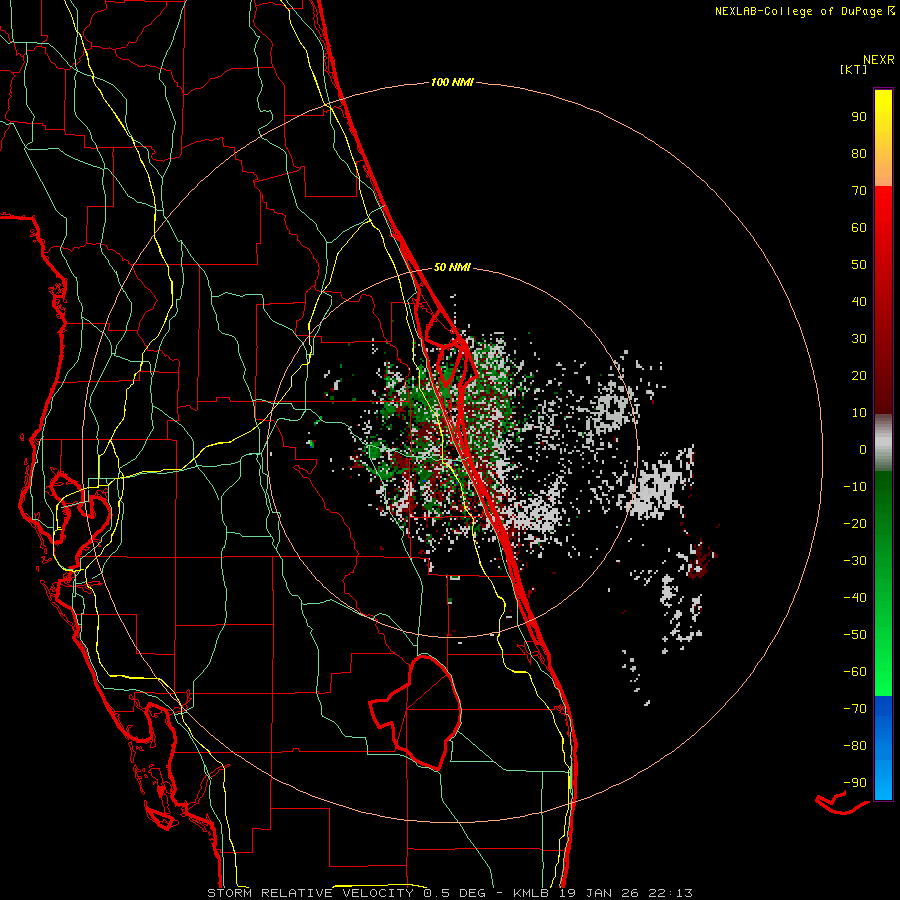This screenshot has width=900, height=900.
Task: Click the "KMLB" station ID in the caption
Action: pos(531,893)
